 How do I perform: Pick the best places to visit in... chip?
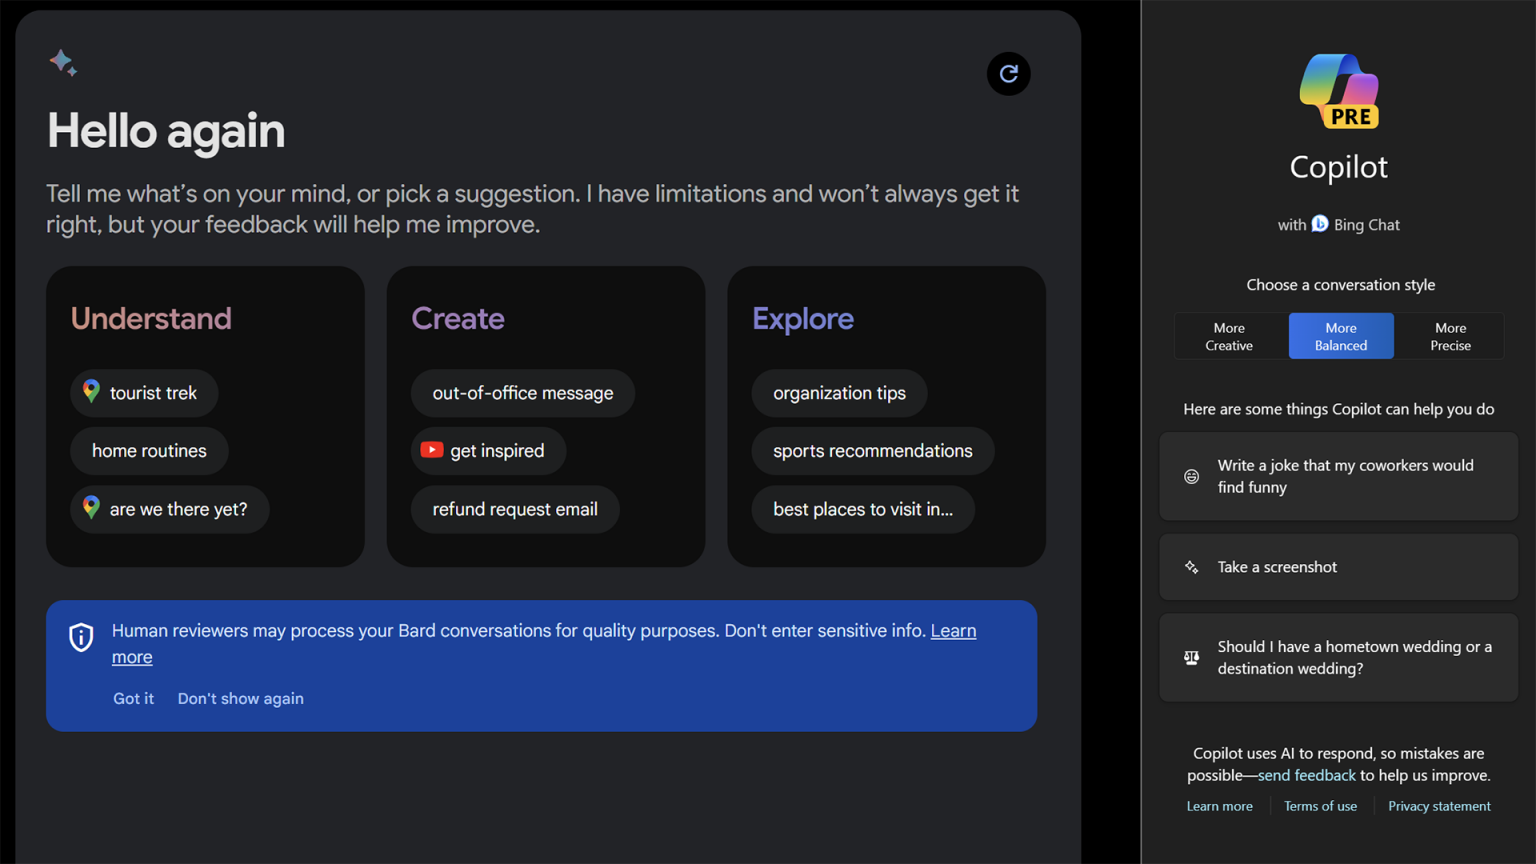863,509
